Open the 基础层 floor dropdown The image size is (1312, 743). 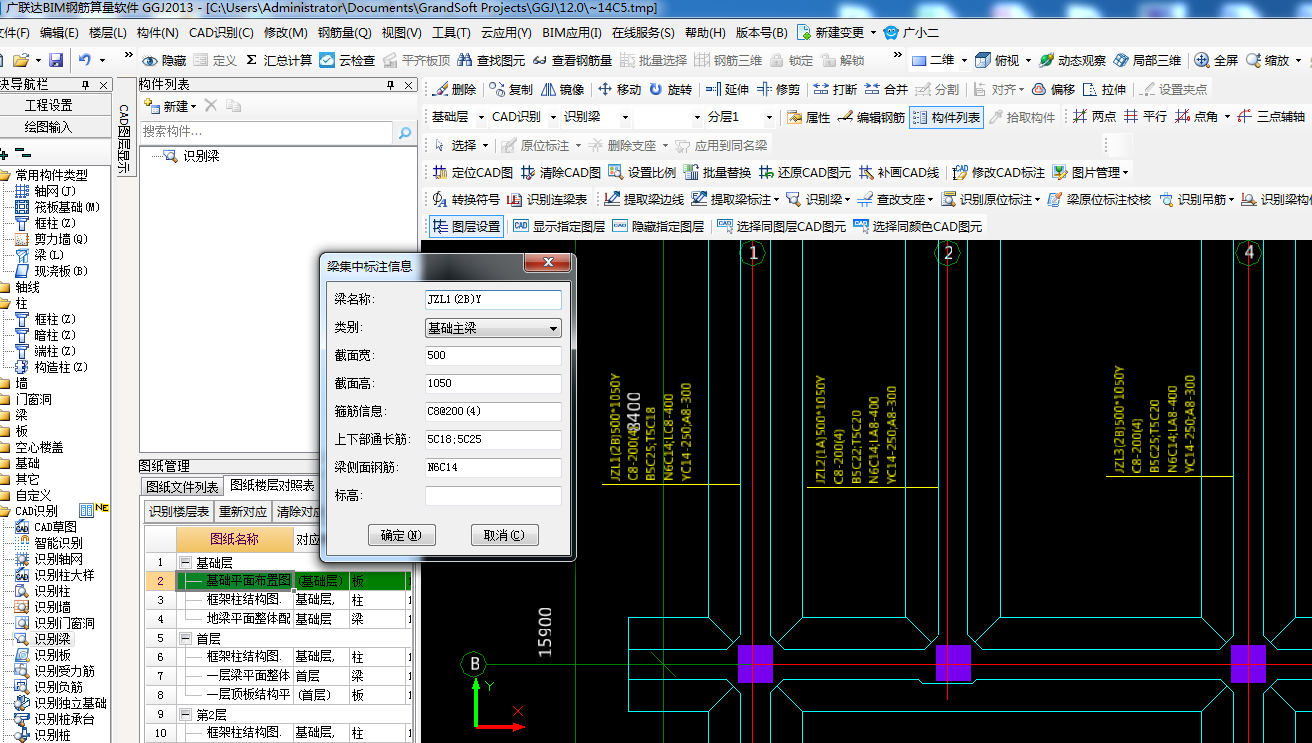click(456, 117)
